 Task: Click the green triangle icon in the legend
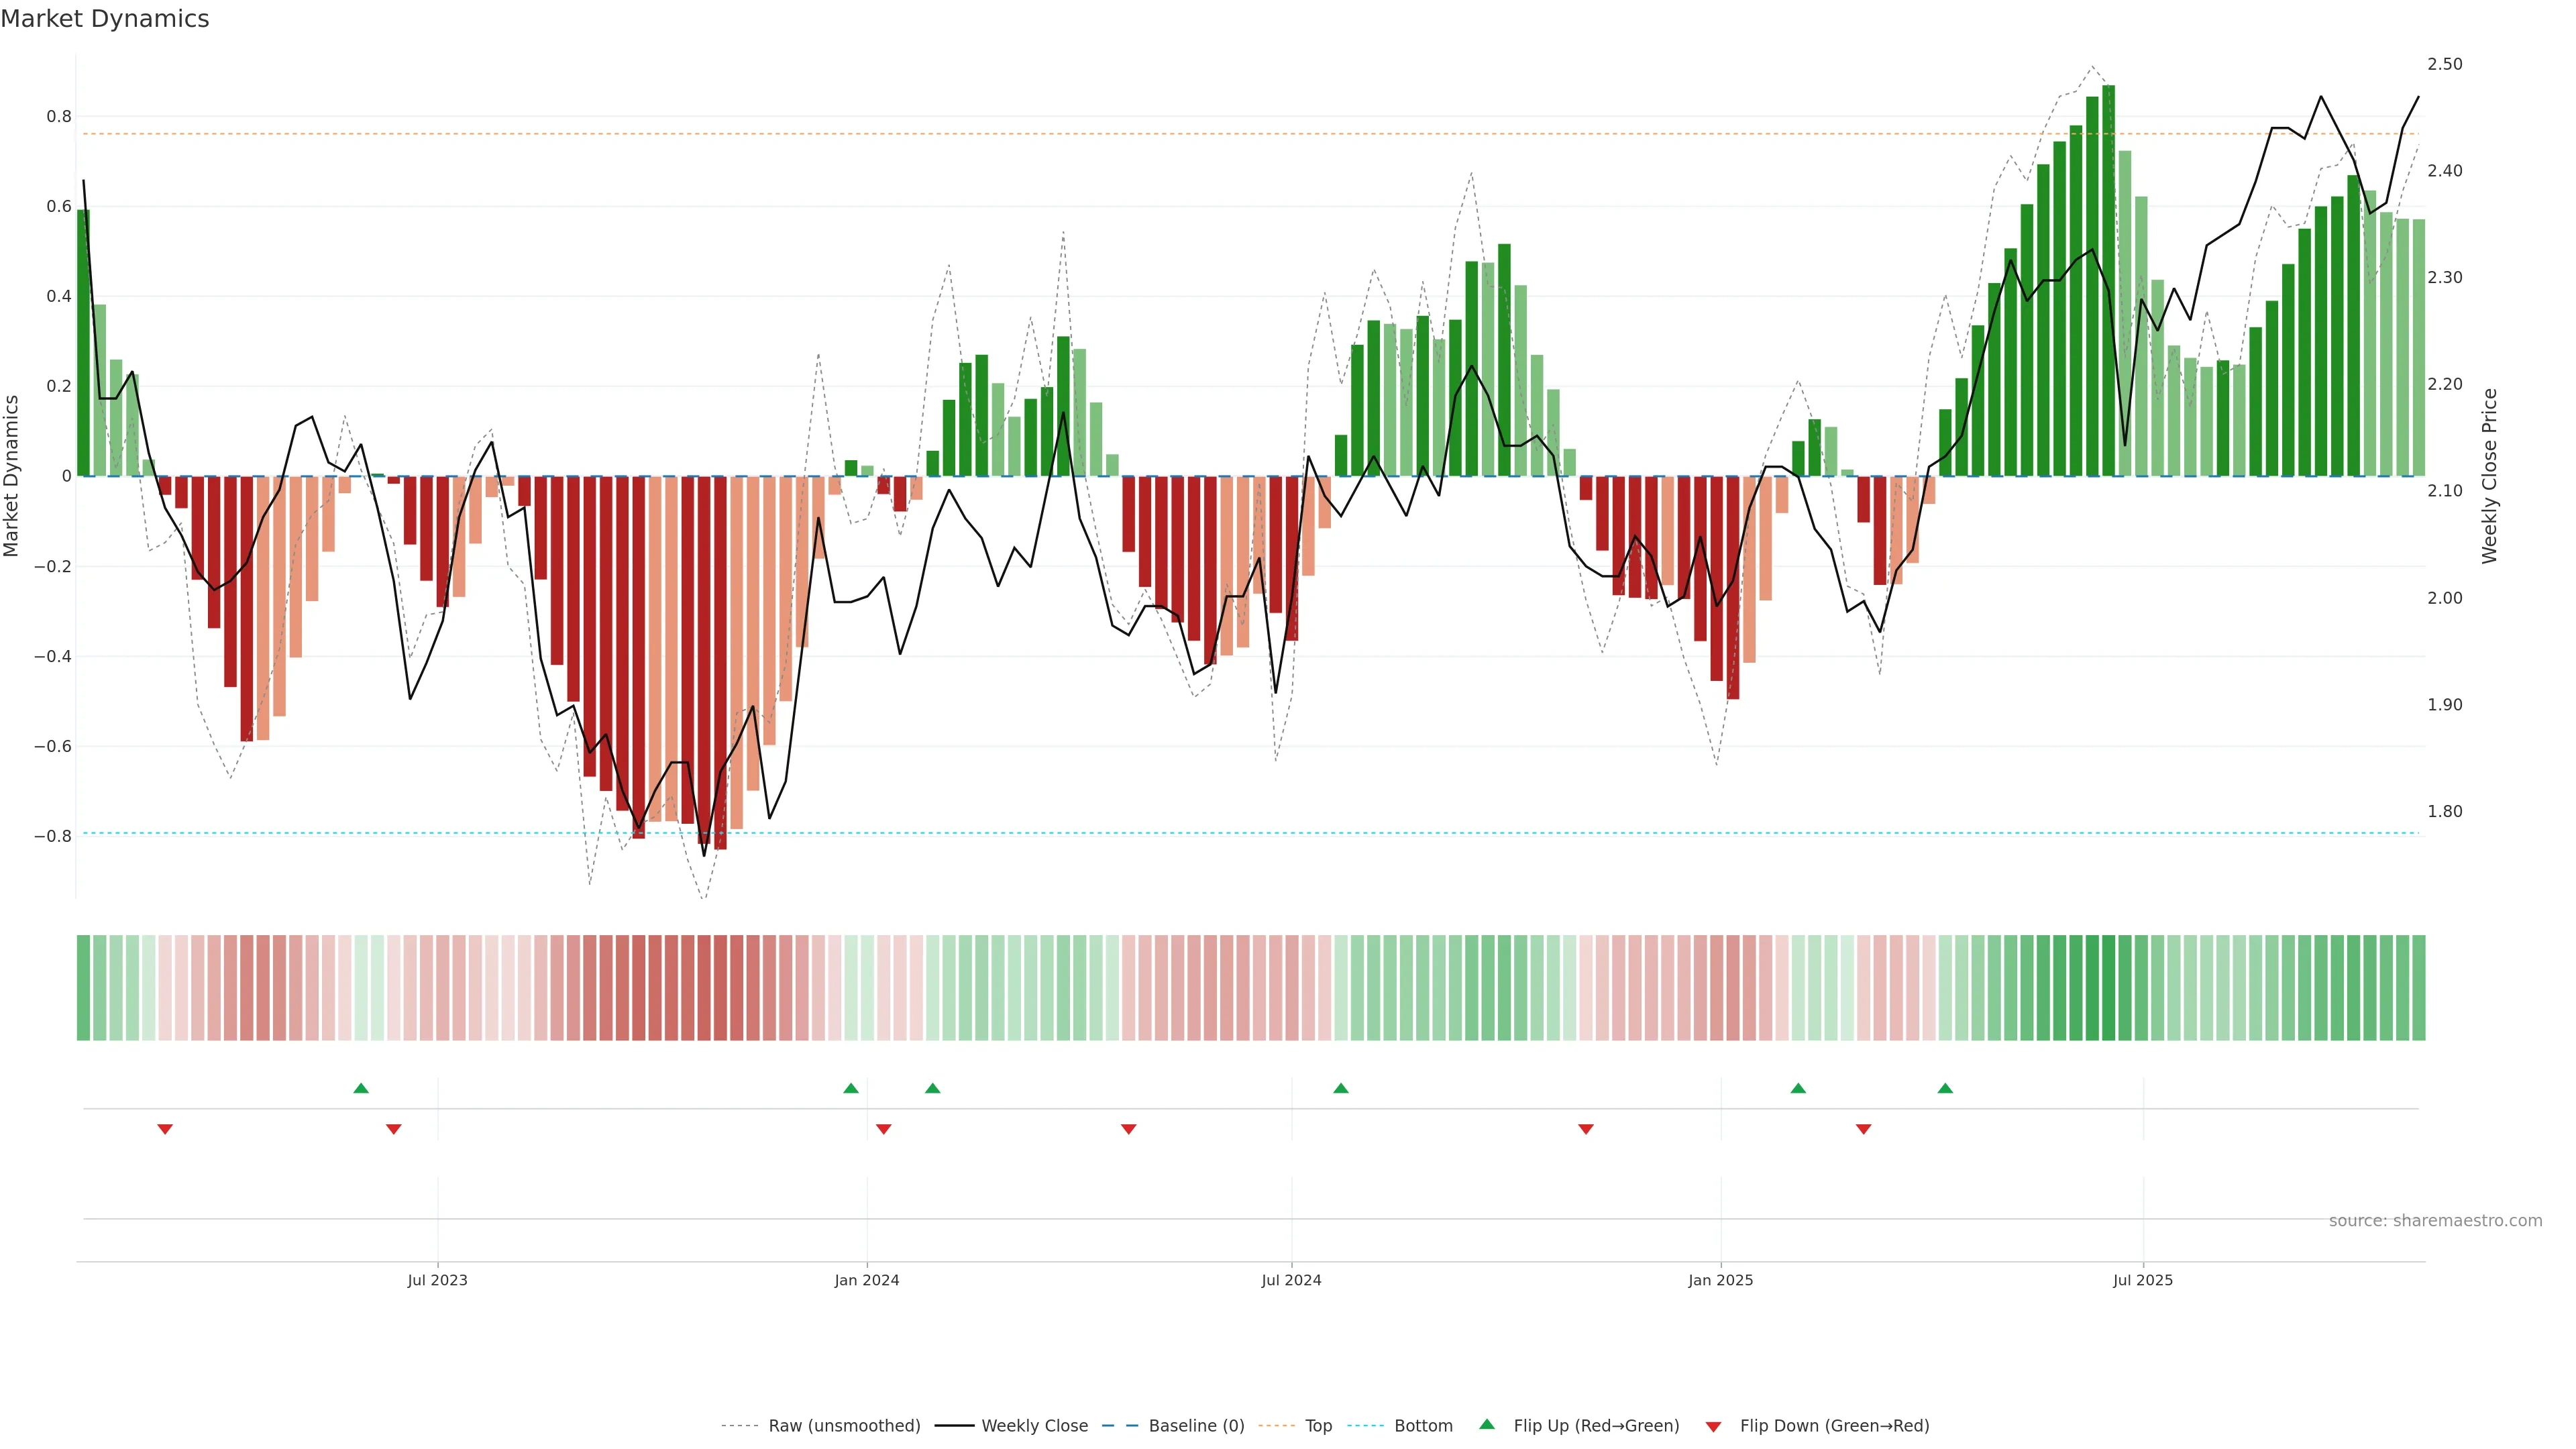(x=1487, y=1424)
